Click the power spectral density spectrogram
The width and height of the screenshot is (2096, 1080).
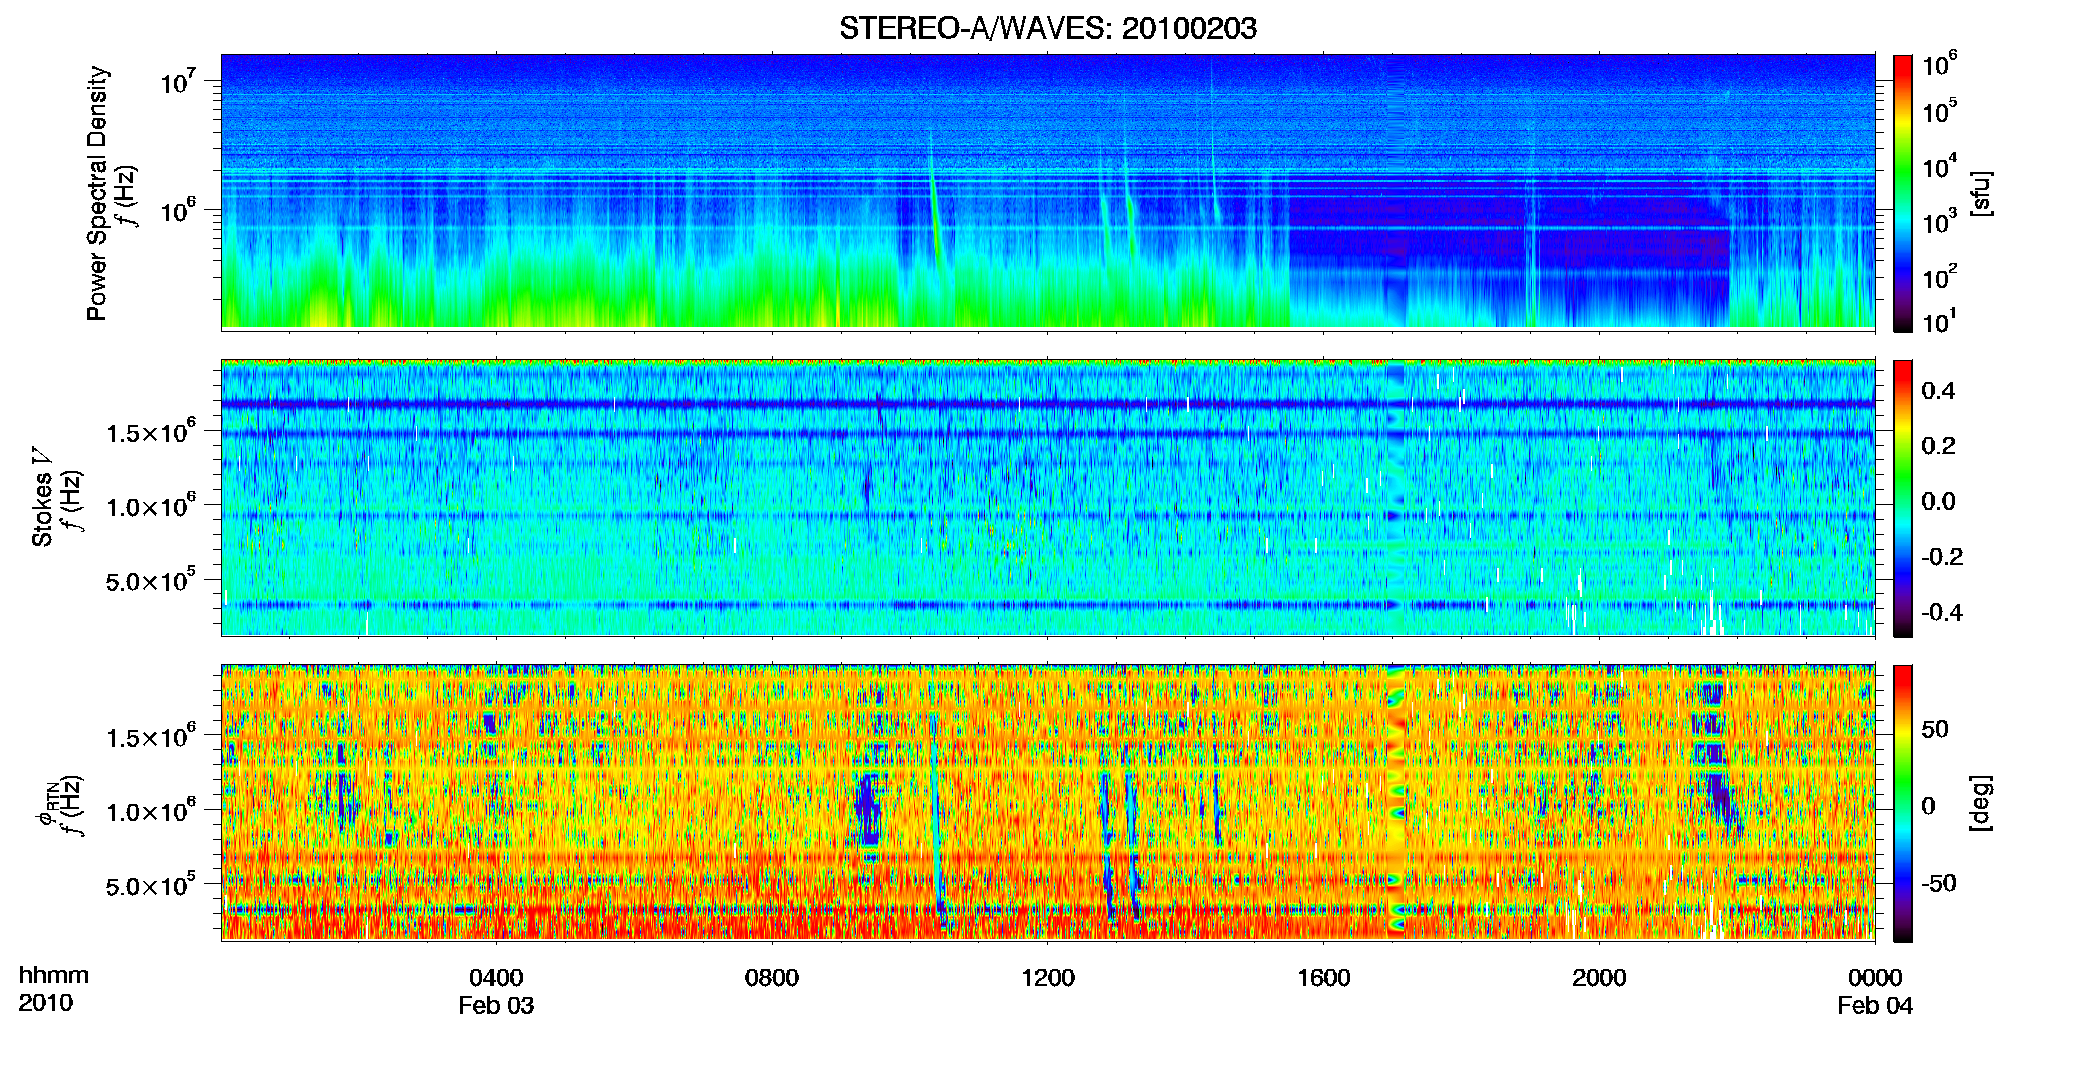pyautogui.click(x=1048, y=192)
